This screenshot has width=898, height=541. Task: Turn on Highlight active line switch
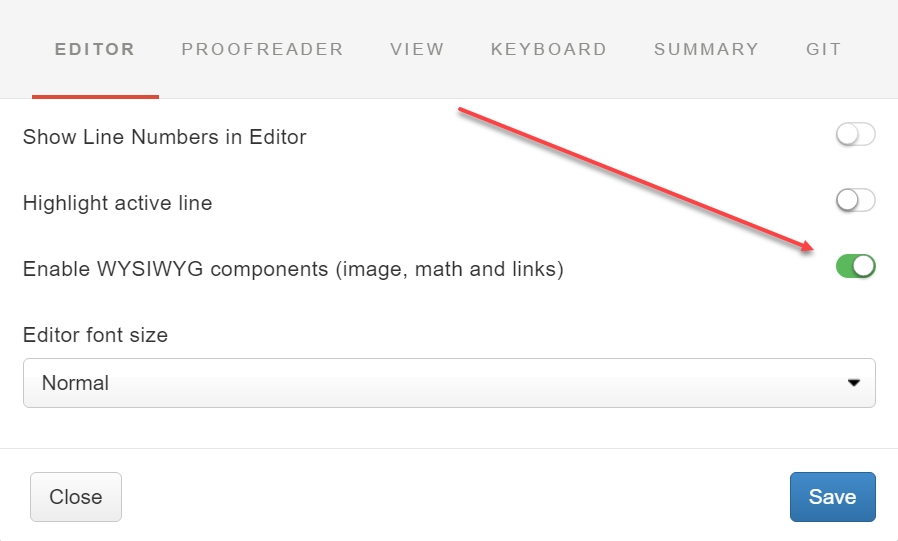[855, 201]
